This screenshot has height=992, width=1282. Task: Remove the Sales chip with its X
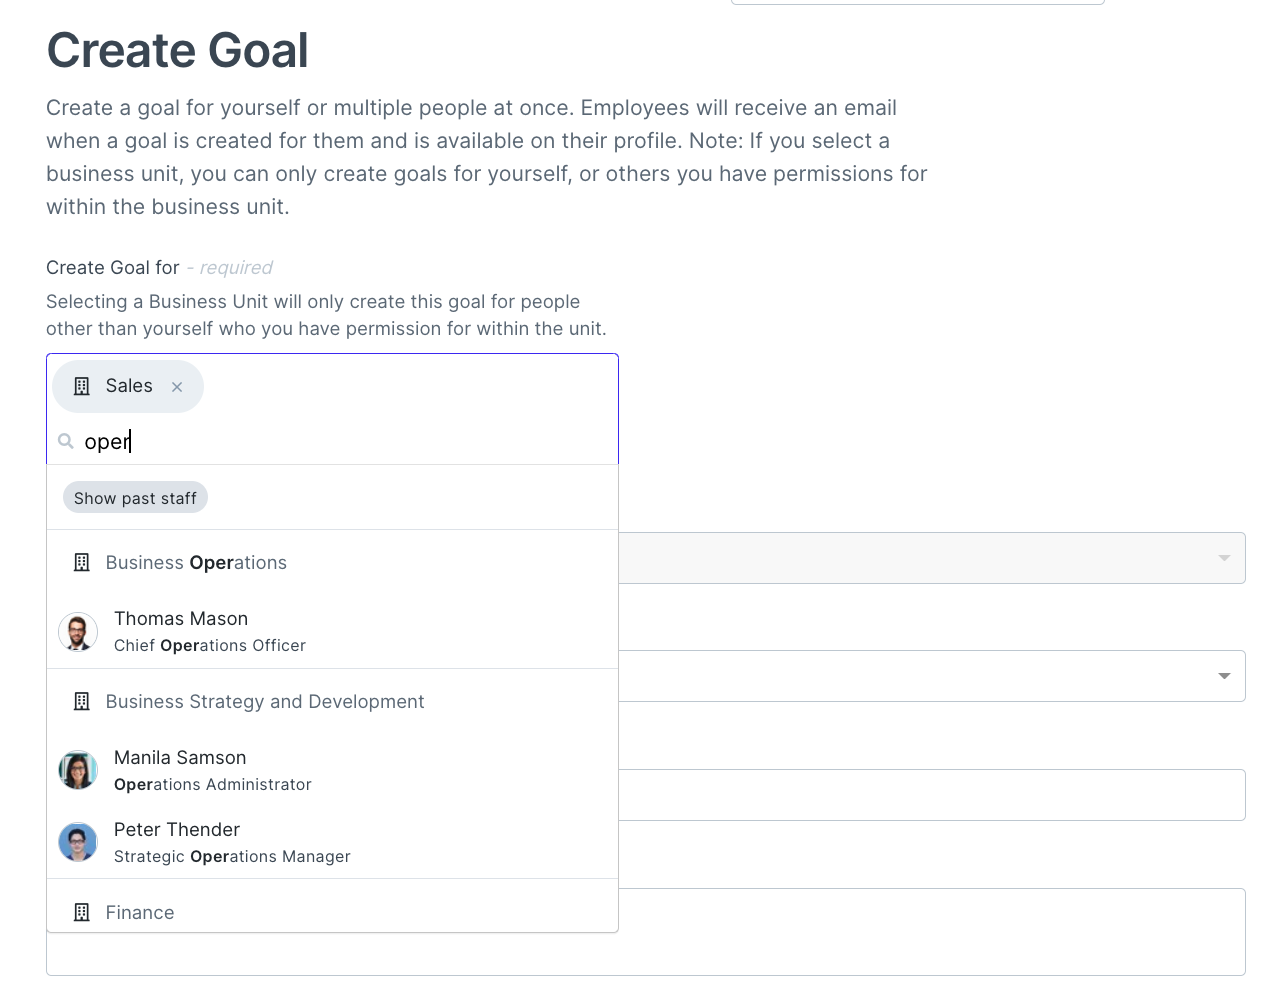coord(177,387)
